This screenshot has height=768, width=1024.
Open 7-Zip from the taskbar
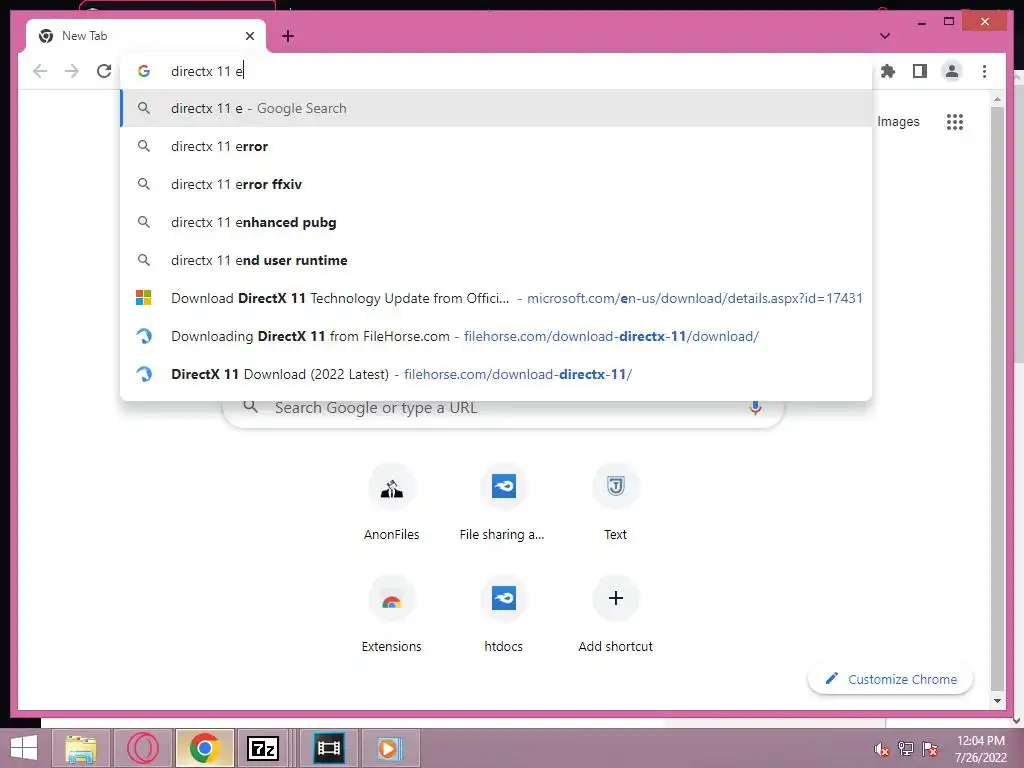point(263,748)
